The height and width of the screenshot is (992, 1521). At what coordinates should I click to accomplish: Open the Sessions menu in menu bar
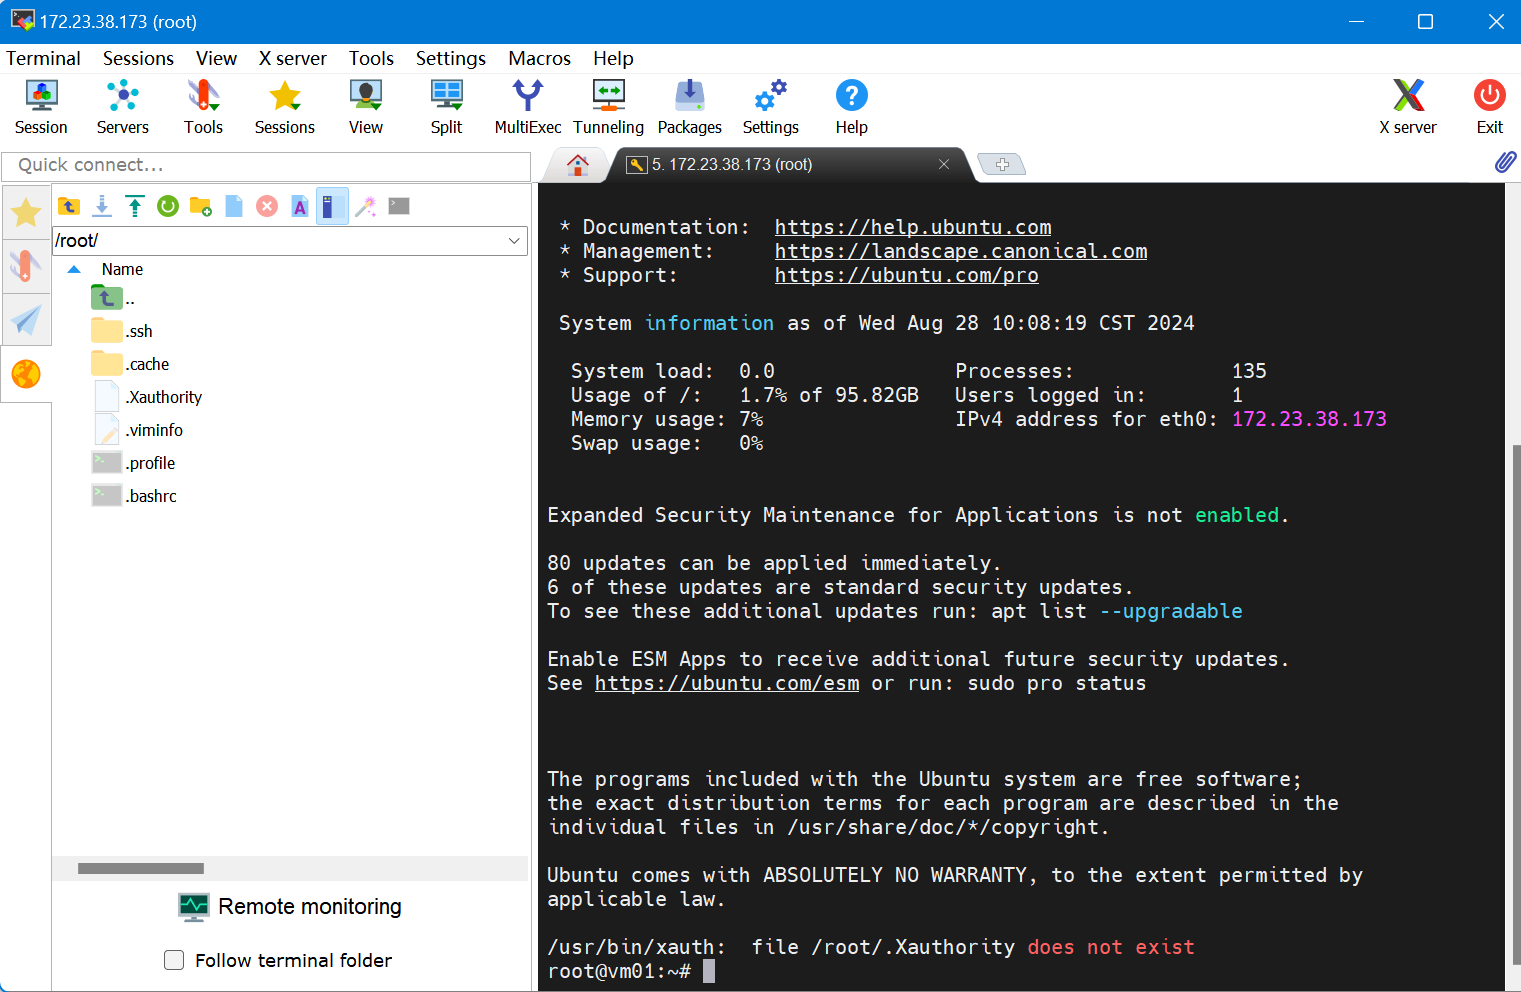(138, 59)
